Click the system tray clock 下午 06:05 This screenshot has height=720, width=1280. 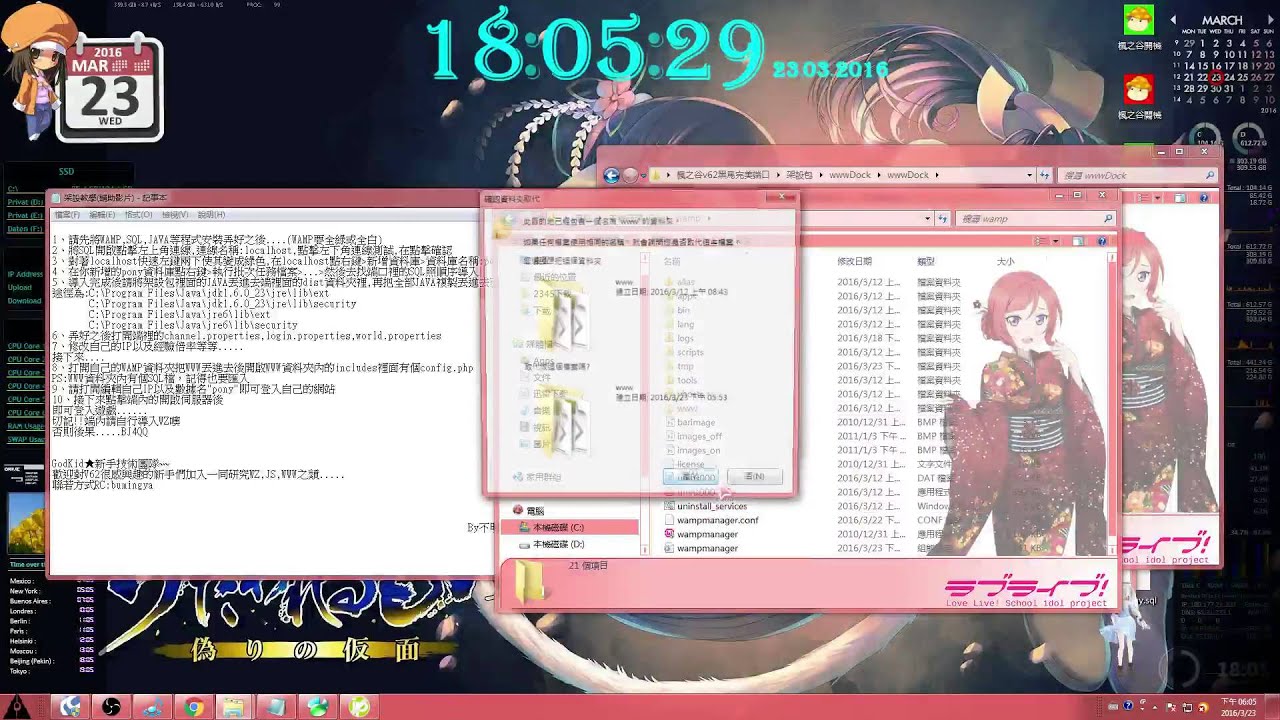[x=1237, y=707]
